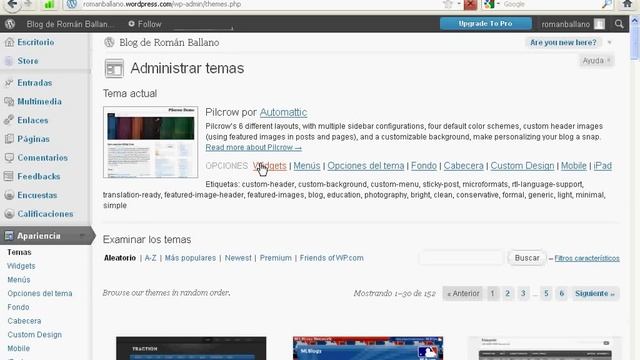Open Store in the sidebar
Viewport: 640px width, 360px height.
click(x=28, y=61)
